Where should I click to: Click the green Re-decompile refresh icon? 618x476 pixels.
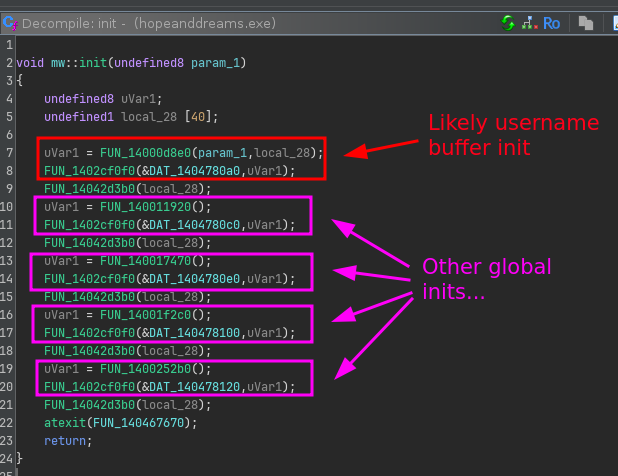tap(509, 21)
